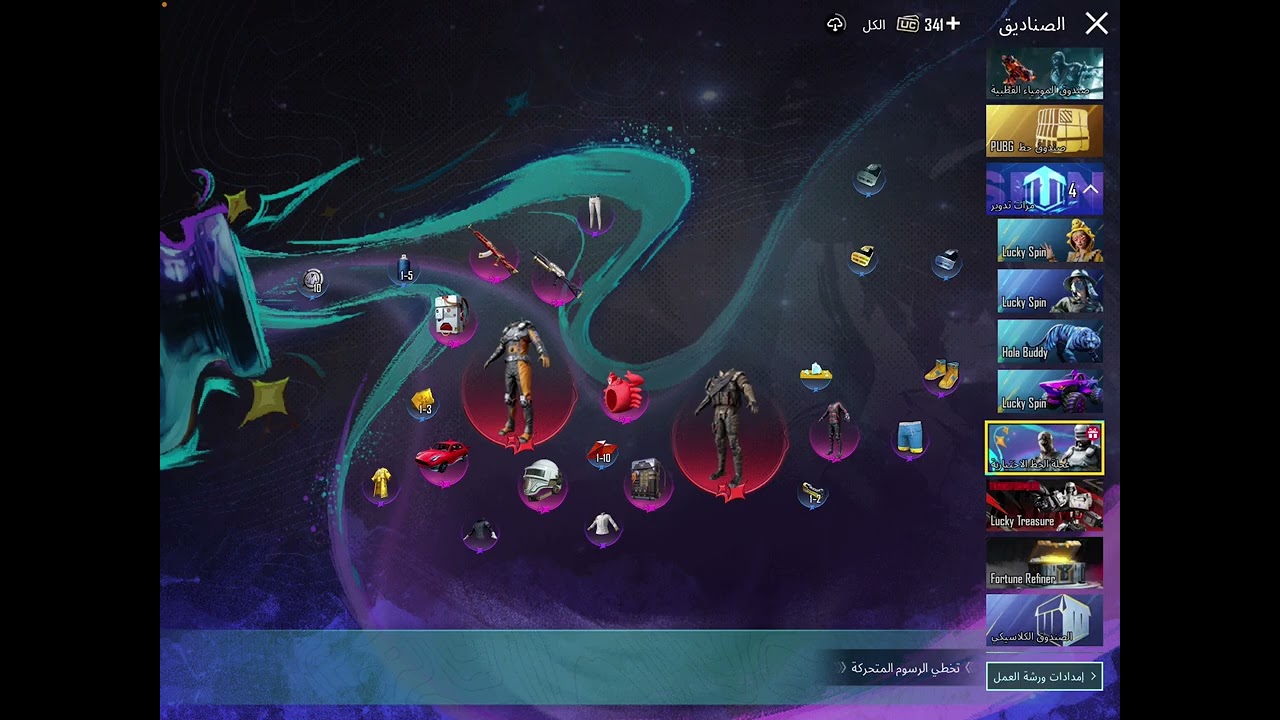Image resolution: width=1280 pixels, height=720 pixels.
Task: Open the الكل filter dropdown
Action: tap(874, 24)
